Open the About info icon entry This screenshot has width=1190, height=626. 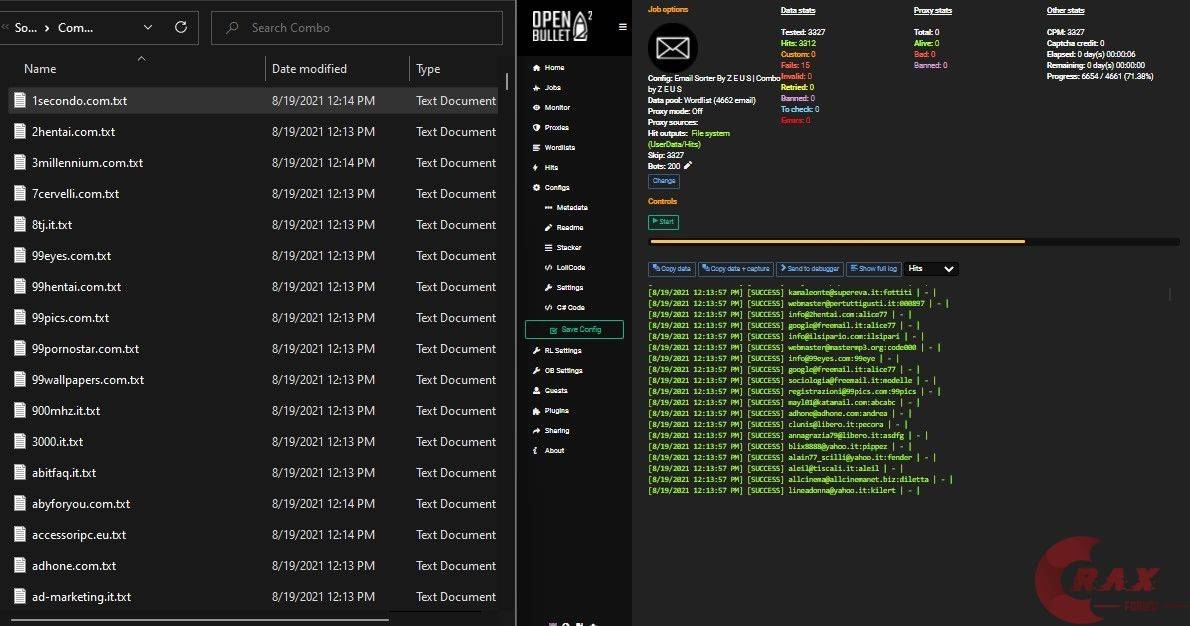pyautogui.click(x=537, y=451)
